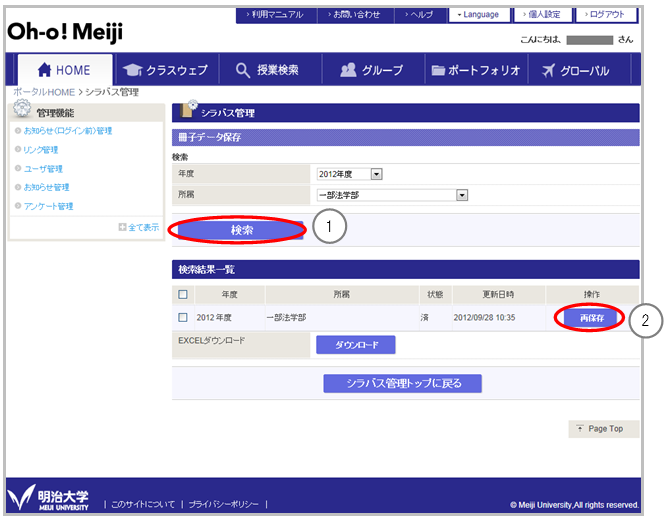Check the 2012年度 一部法学部 row checkbox

(x=183, y=317)
